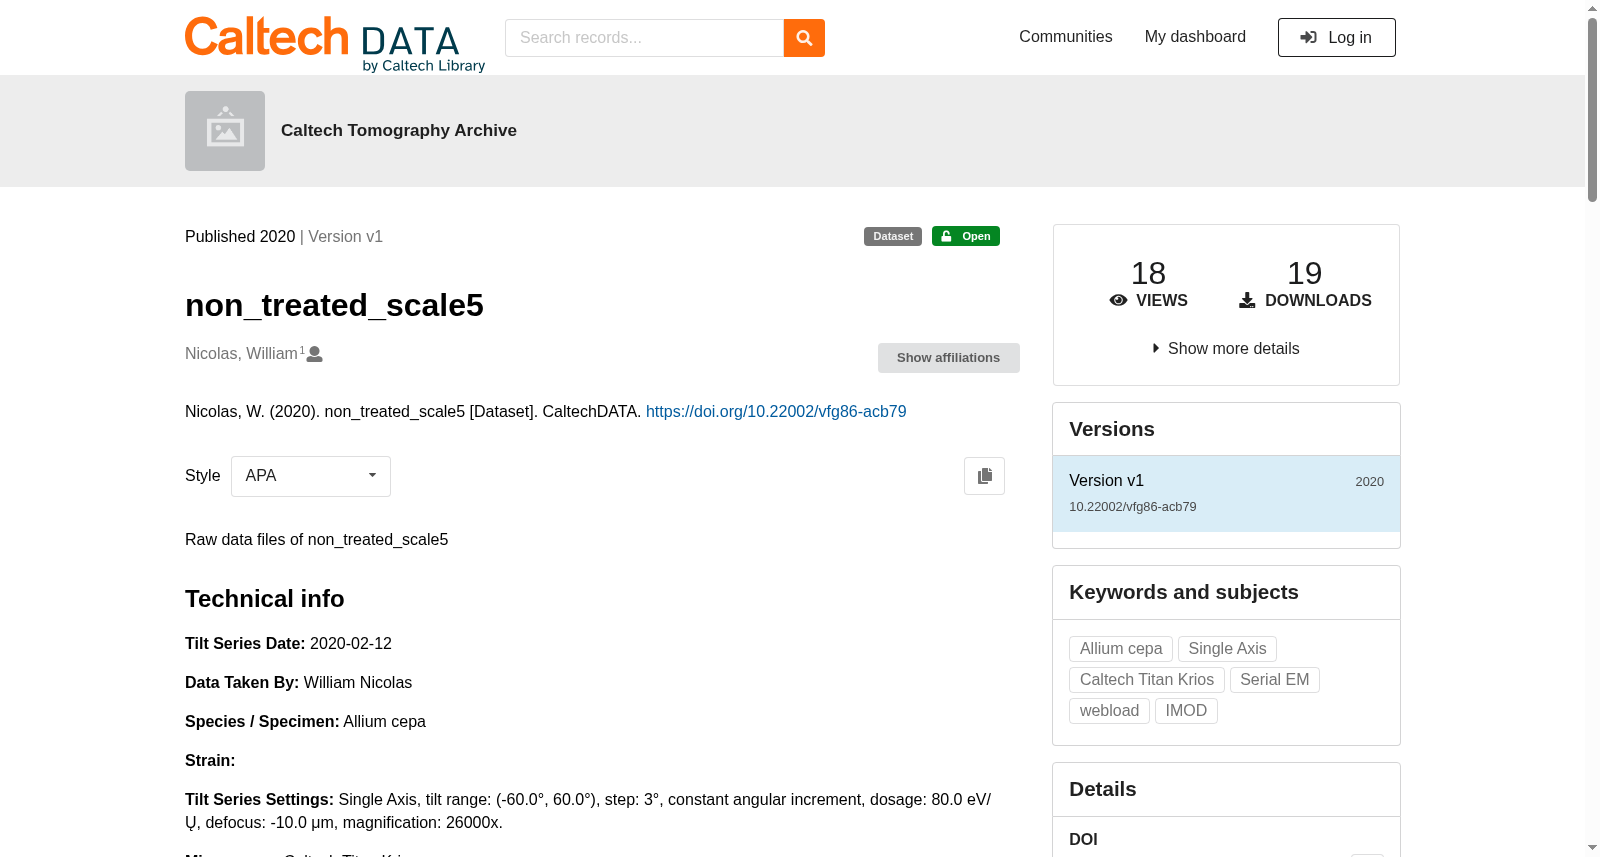Click the green Open access badge
Image resolution: width=1600 pixels, height=857 pixels.
click(966, 236)
